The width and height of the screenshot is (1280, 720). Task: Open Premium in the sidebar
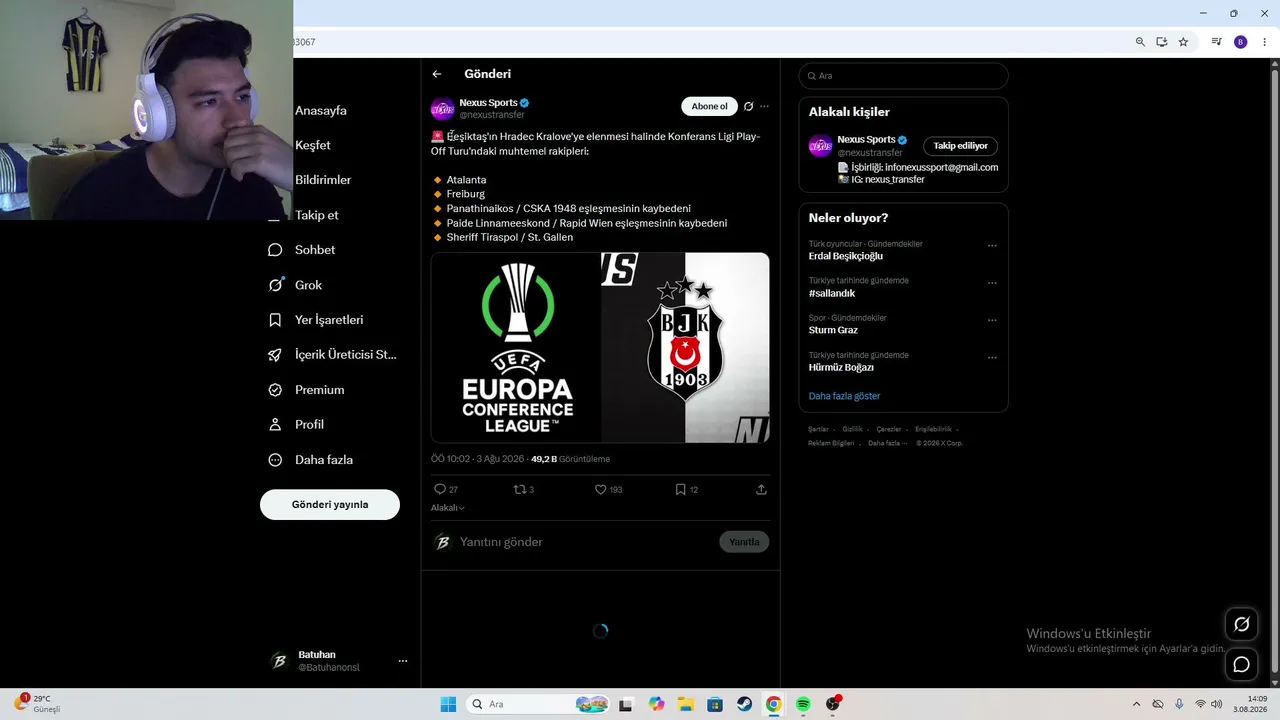pos(306,390)
